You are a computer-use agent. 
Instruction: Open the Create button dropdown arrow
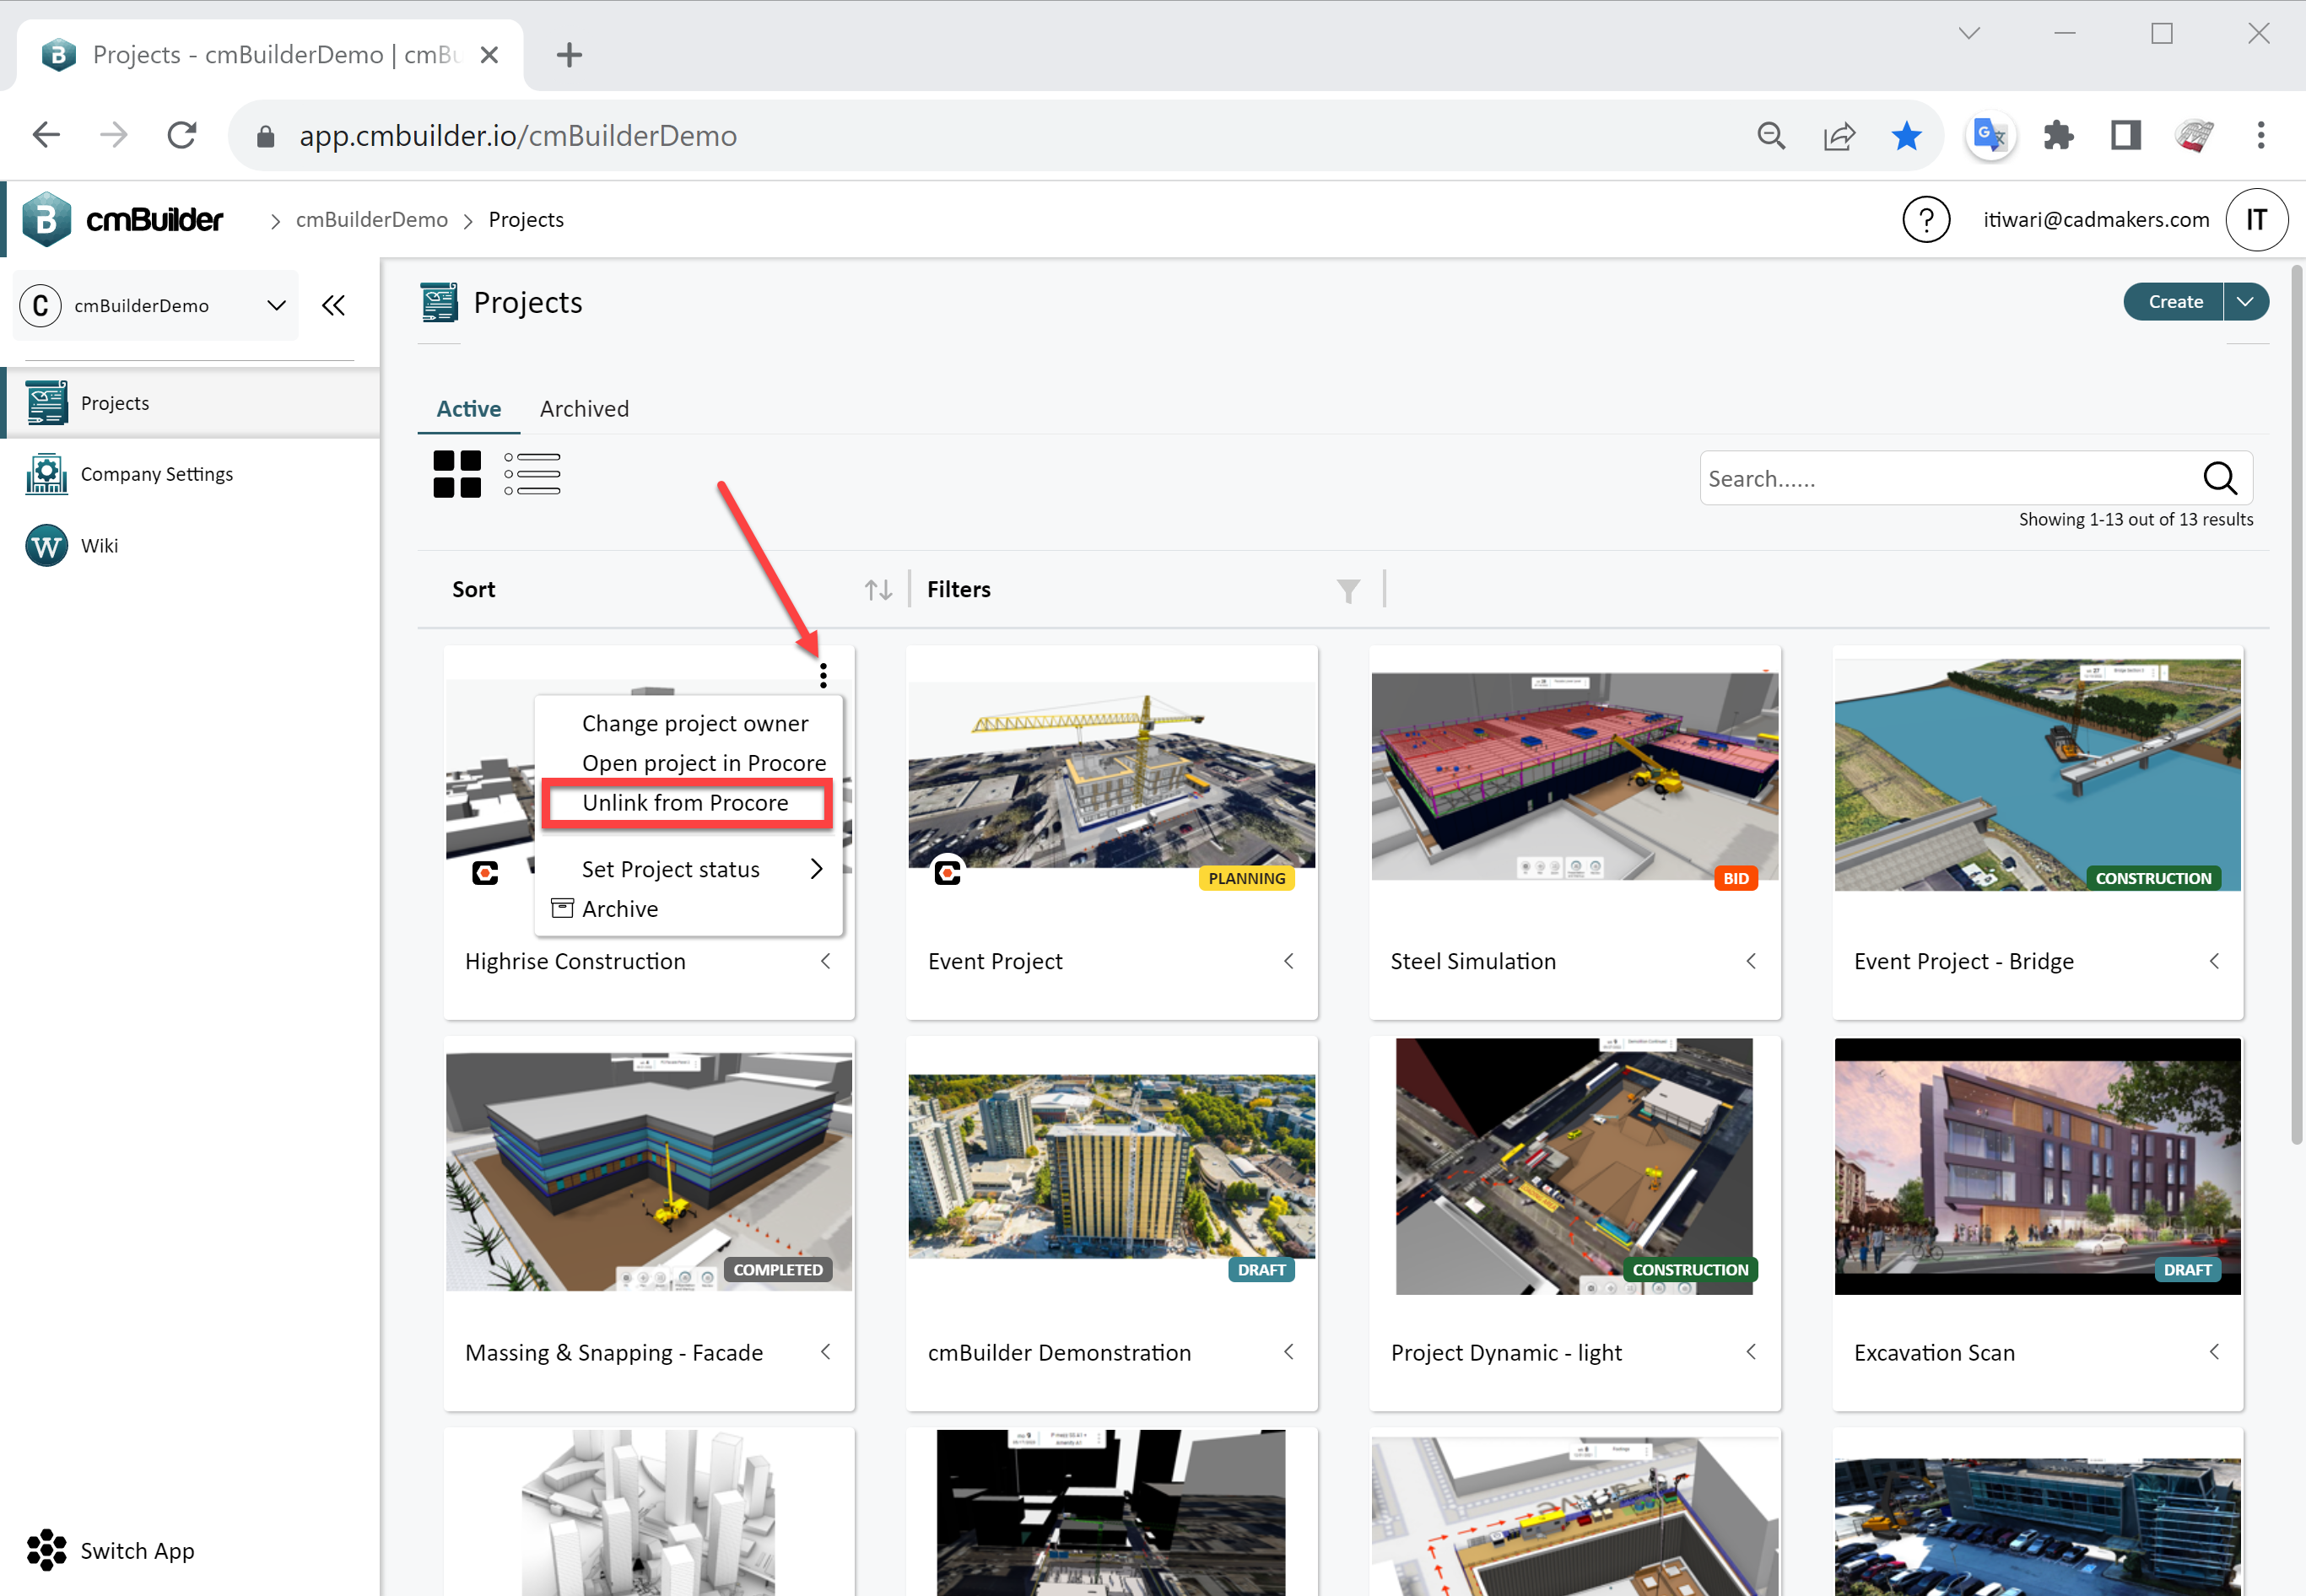2245,302
